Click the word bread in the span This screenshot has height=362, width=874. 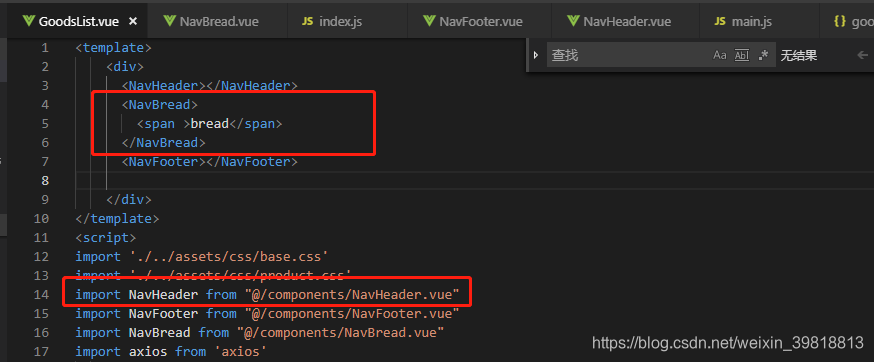210,123
